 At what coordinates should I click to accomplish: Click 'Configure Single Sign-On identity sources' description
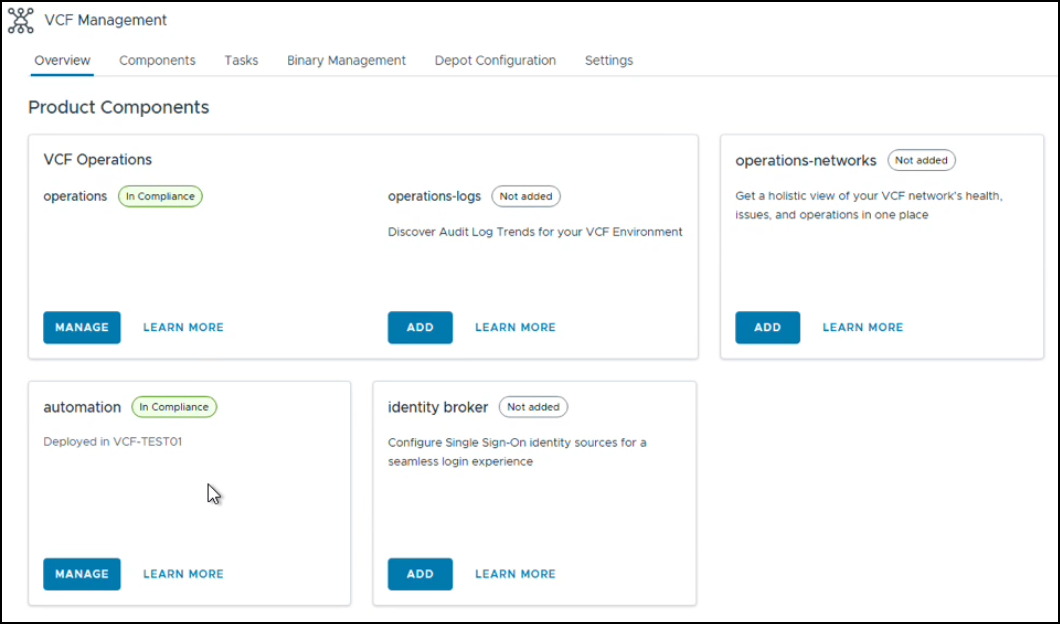point(517,452)
